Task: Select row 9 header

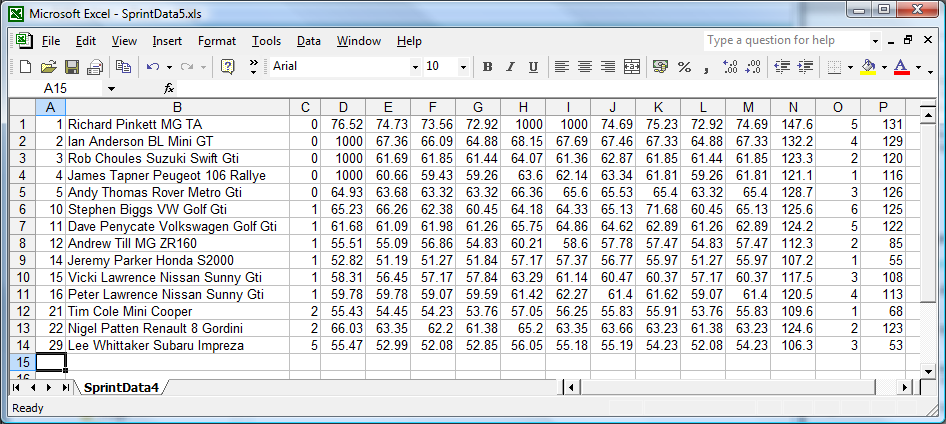Action: 23,261
